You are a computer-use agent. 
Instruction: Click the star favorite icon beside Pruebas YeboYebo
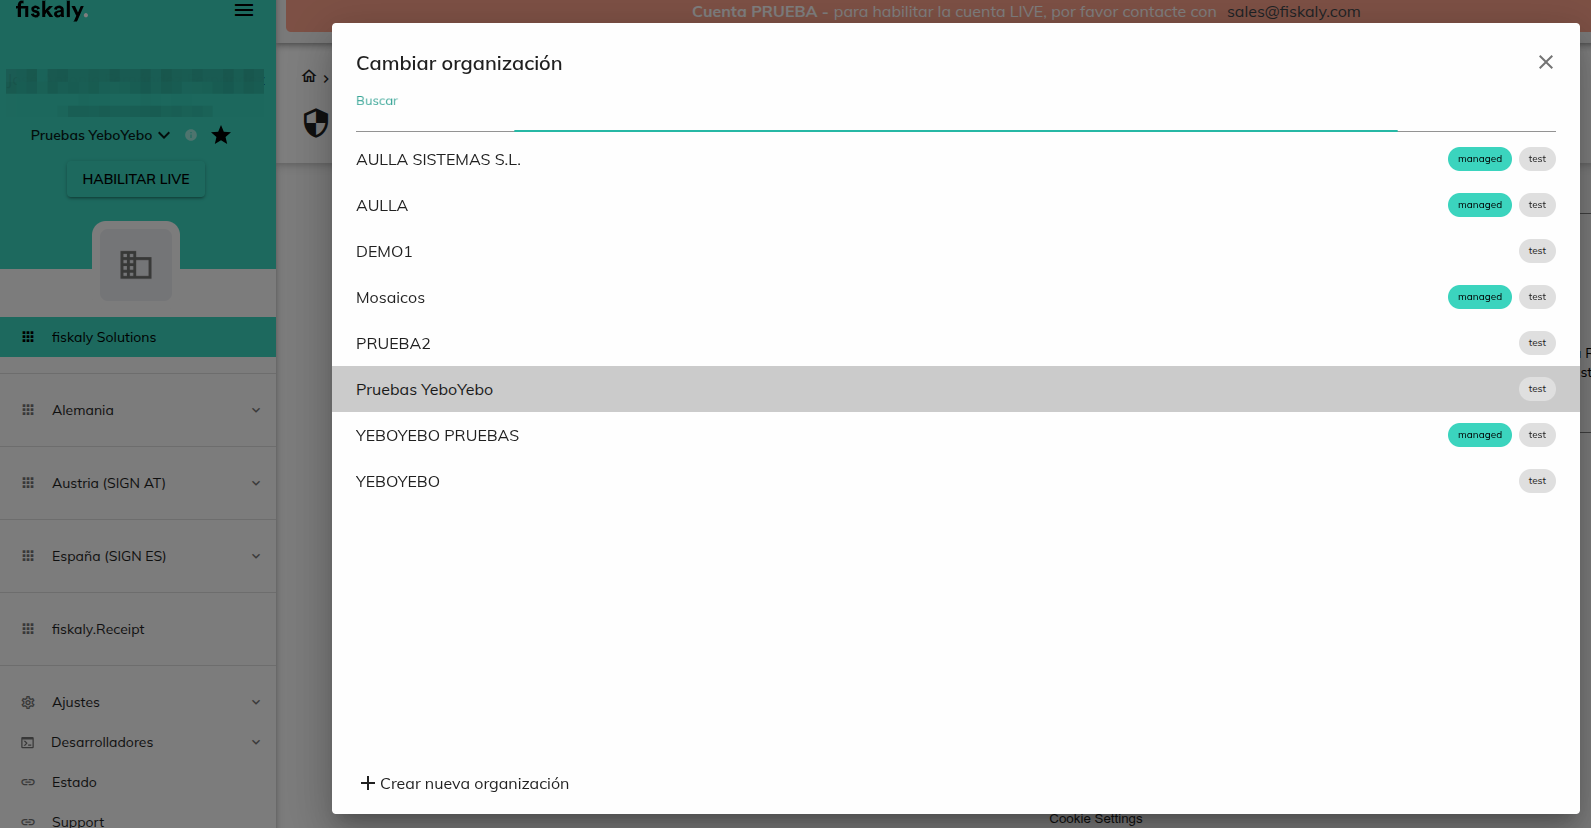coord(221,135)
